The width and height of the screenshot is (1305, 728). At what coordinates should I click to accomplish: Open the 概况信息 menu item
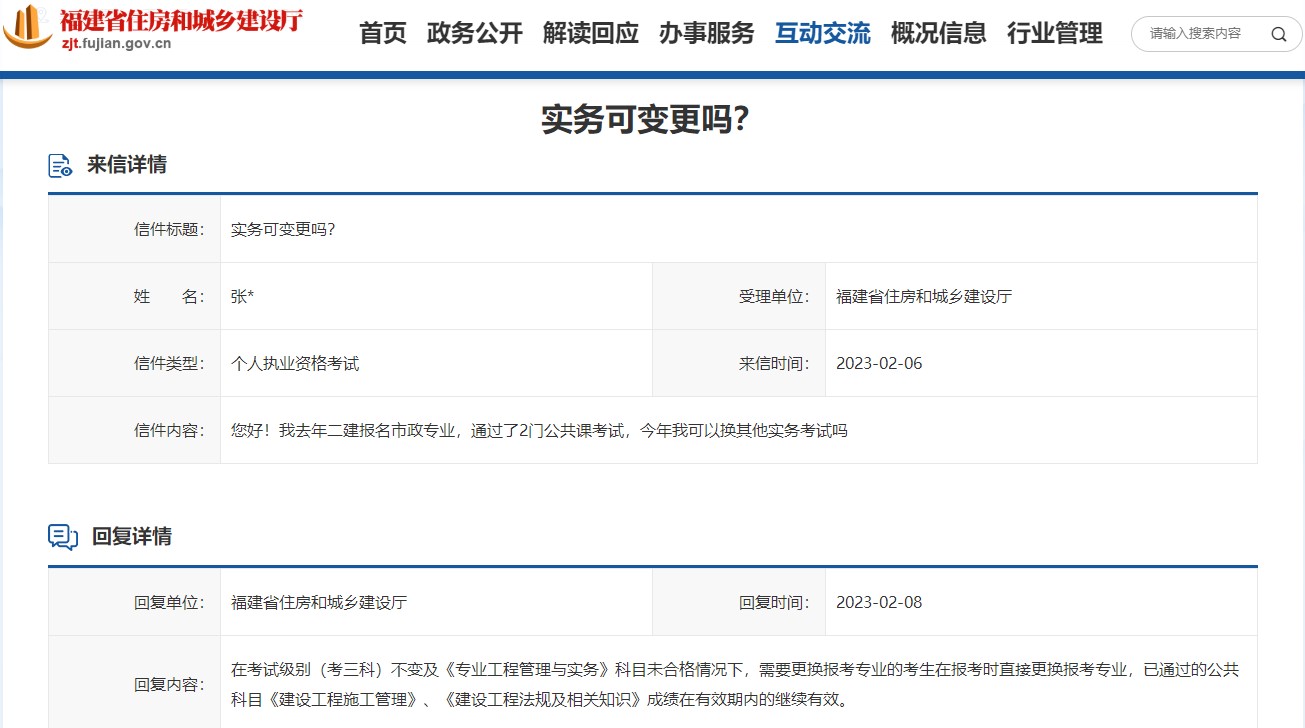click(x=938, y=33)
